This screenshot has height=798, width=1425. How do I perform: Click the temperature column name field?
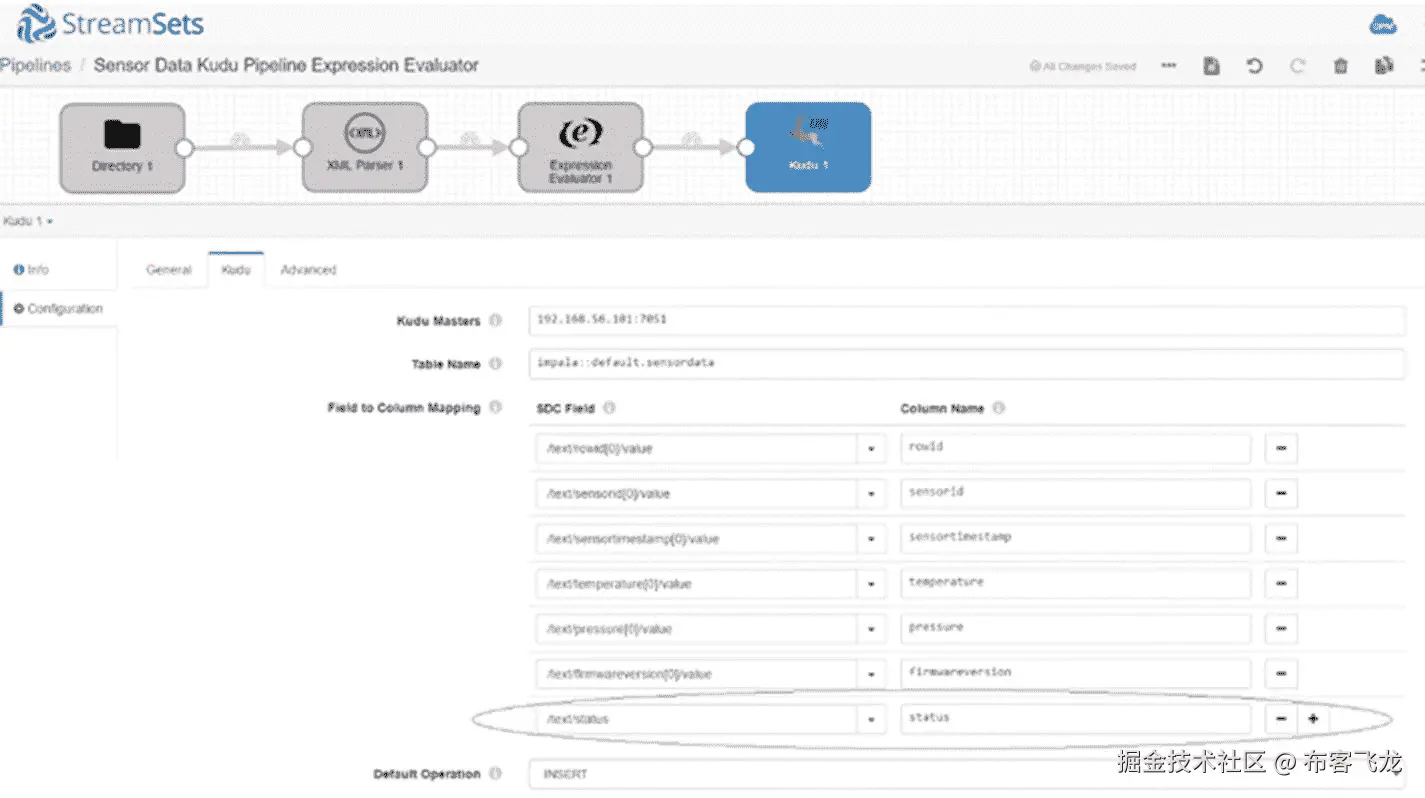point(1075,583)
